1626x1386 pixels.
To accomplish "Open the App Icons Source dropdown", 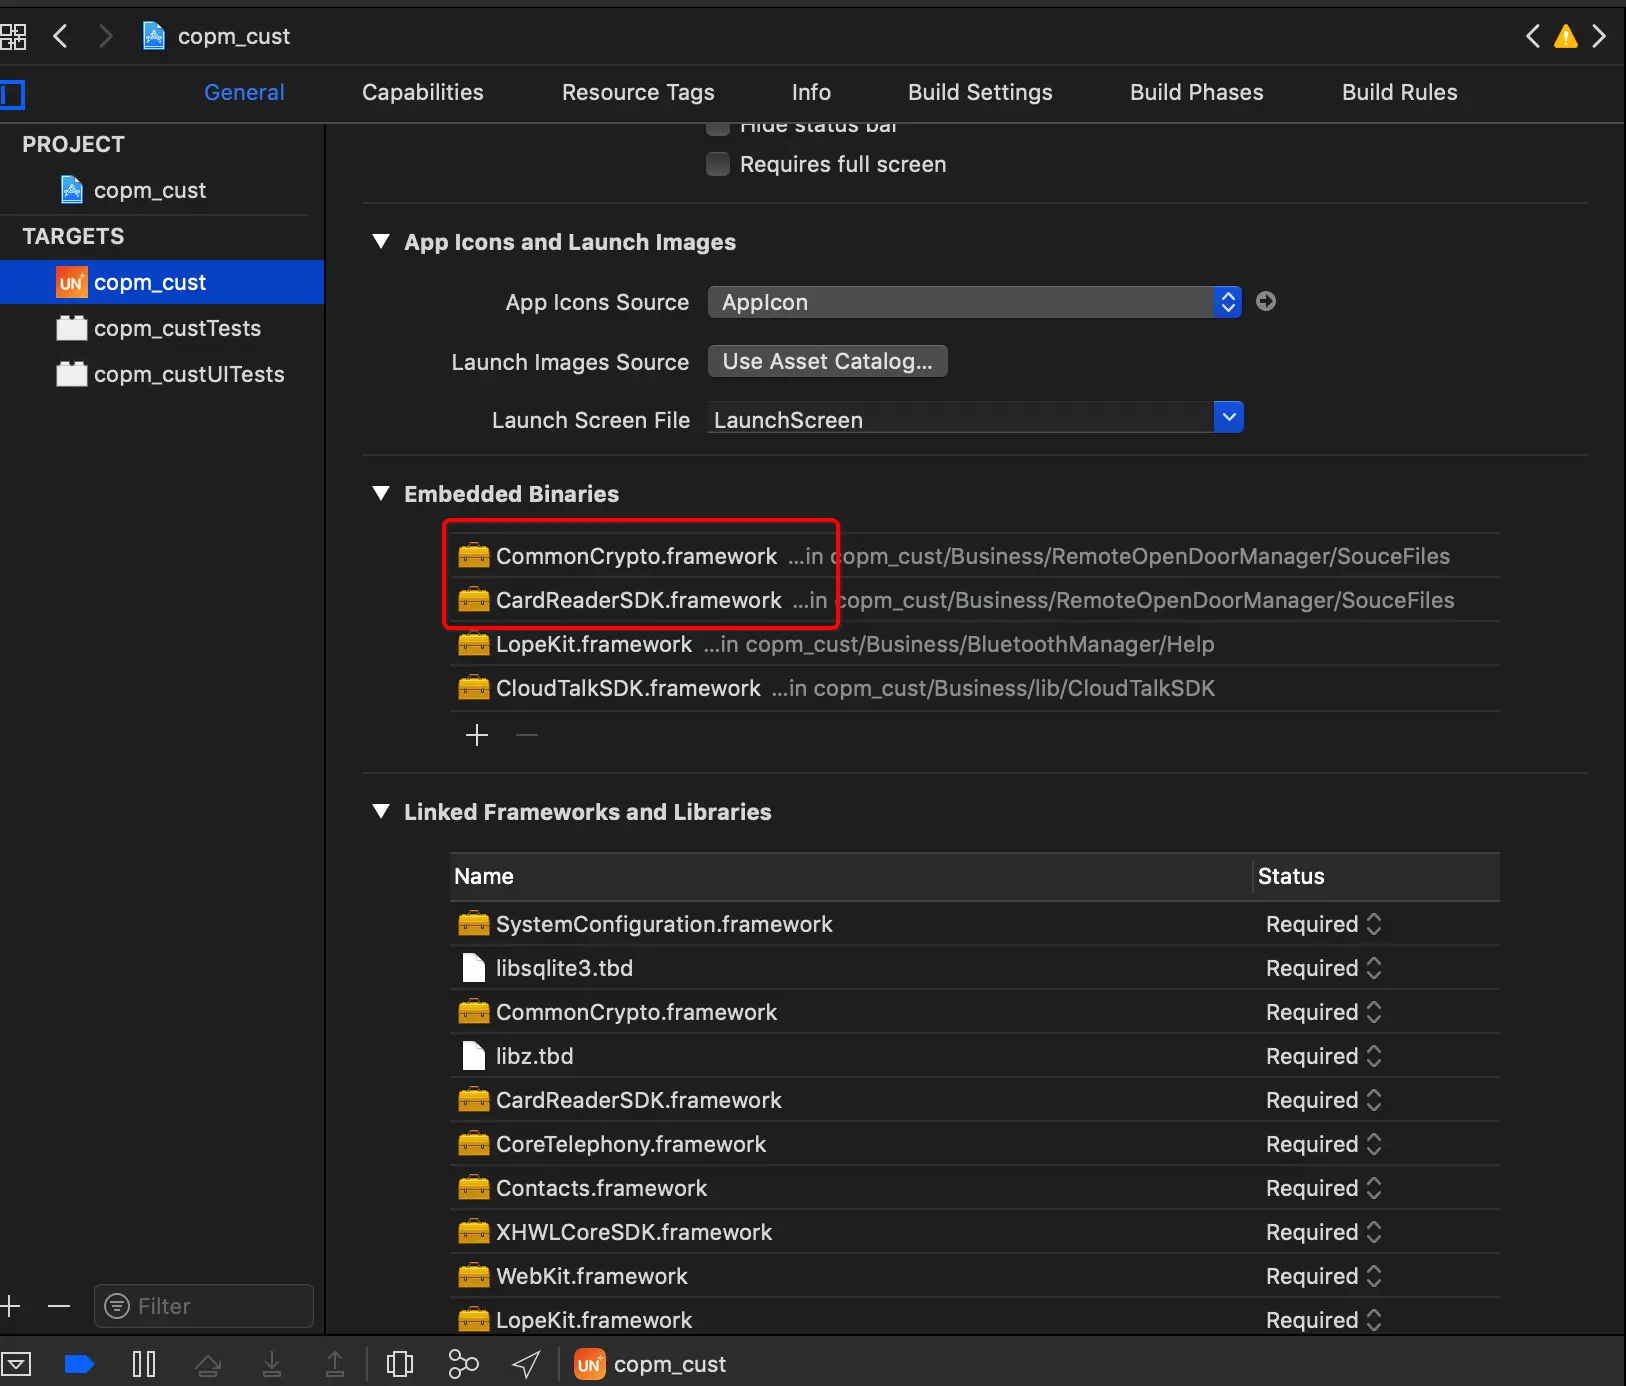I will (x=1226, y=301).
